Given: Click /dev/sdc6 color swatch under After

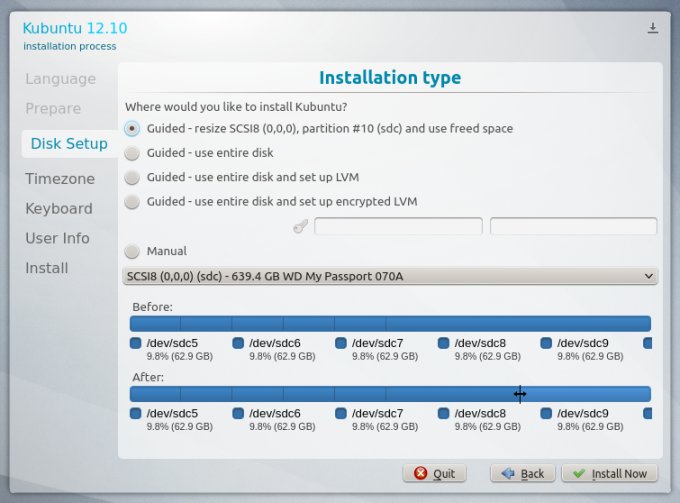Looking at the screenshot, I should pos(238,414).
